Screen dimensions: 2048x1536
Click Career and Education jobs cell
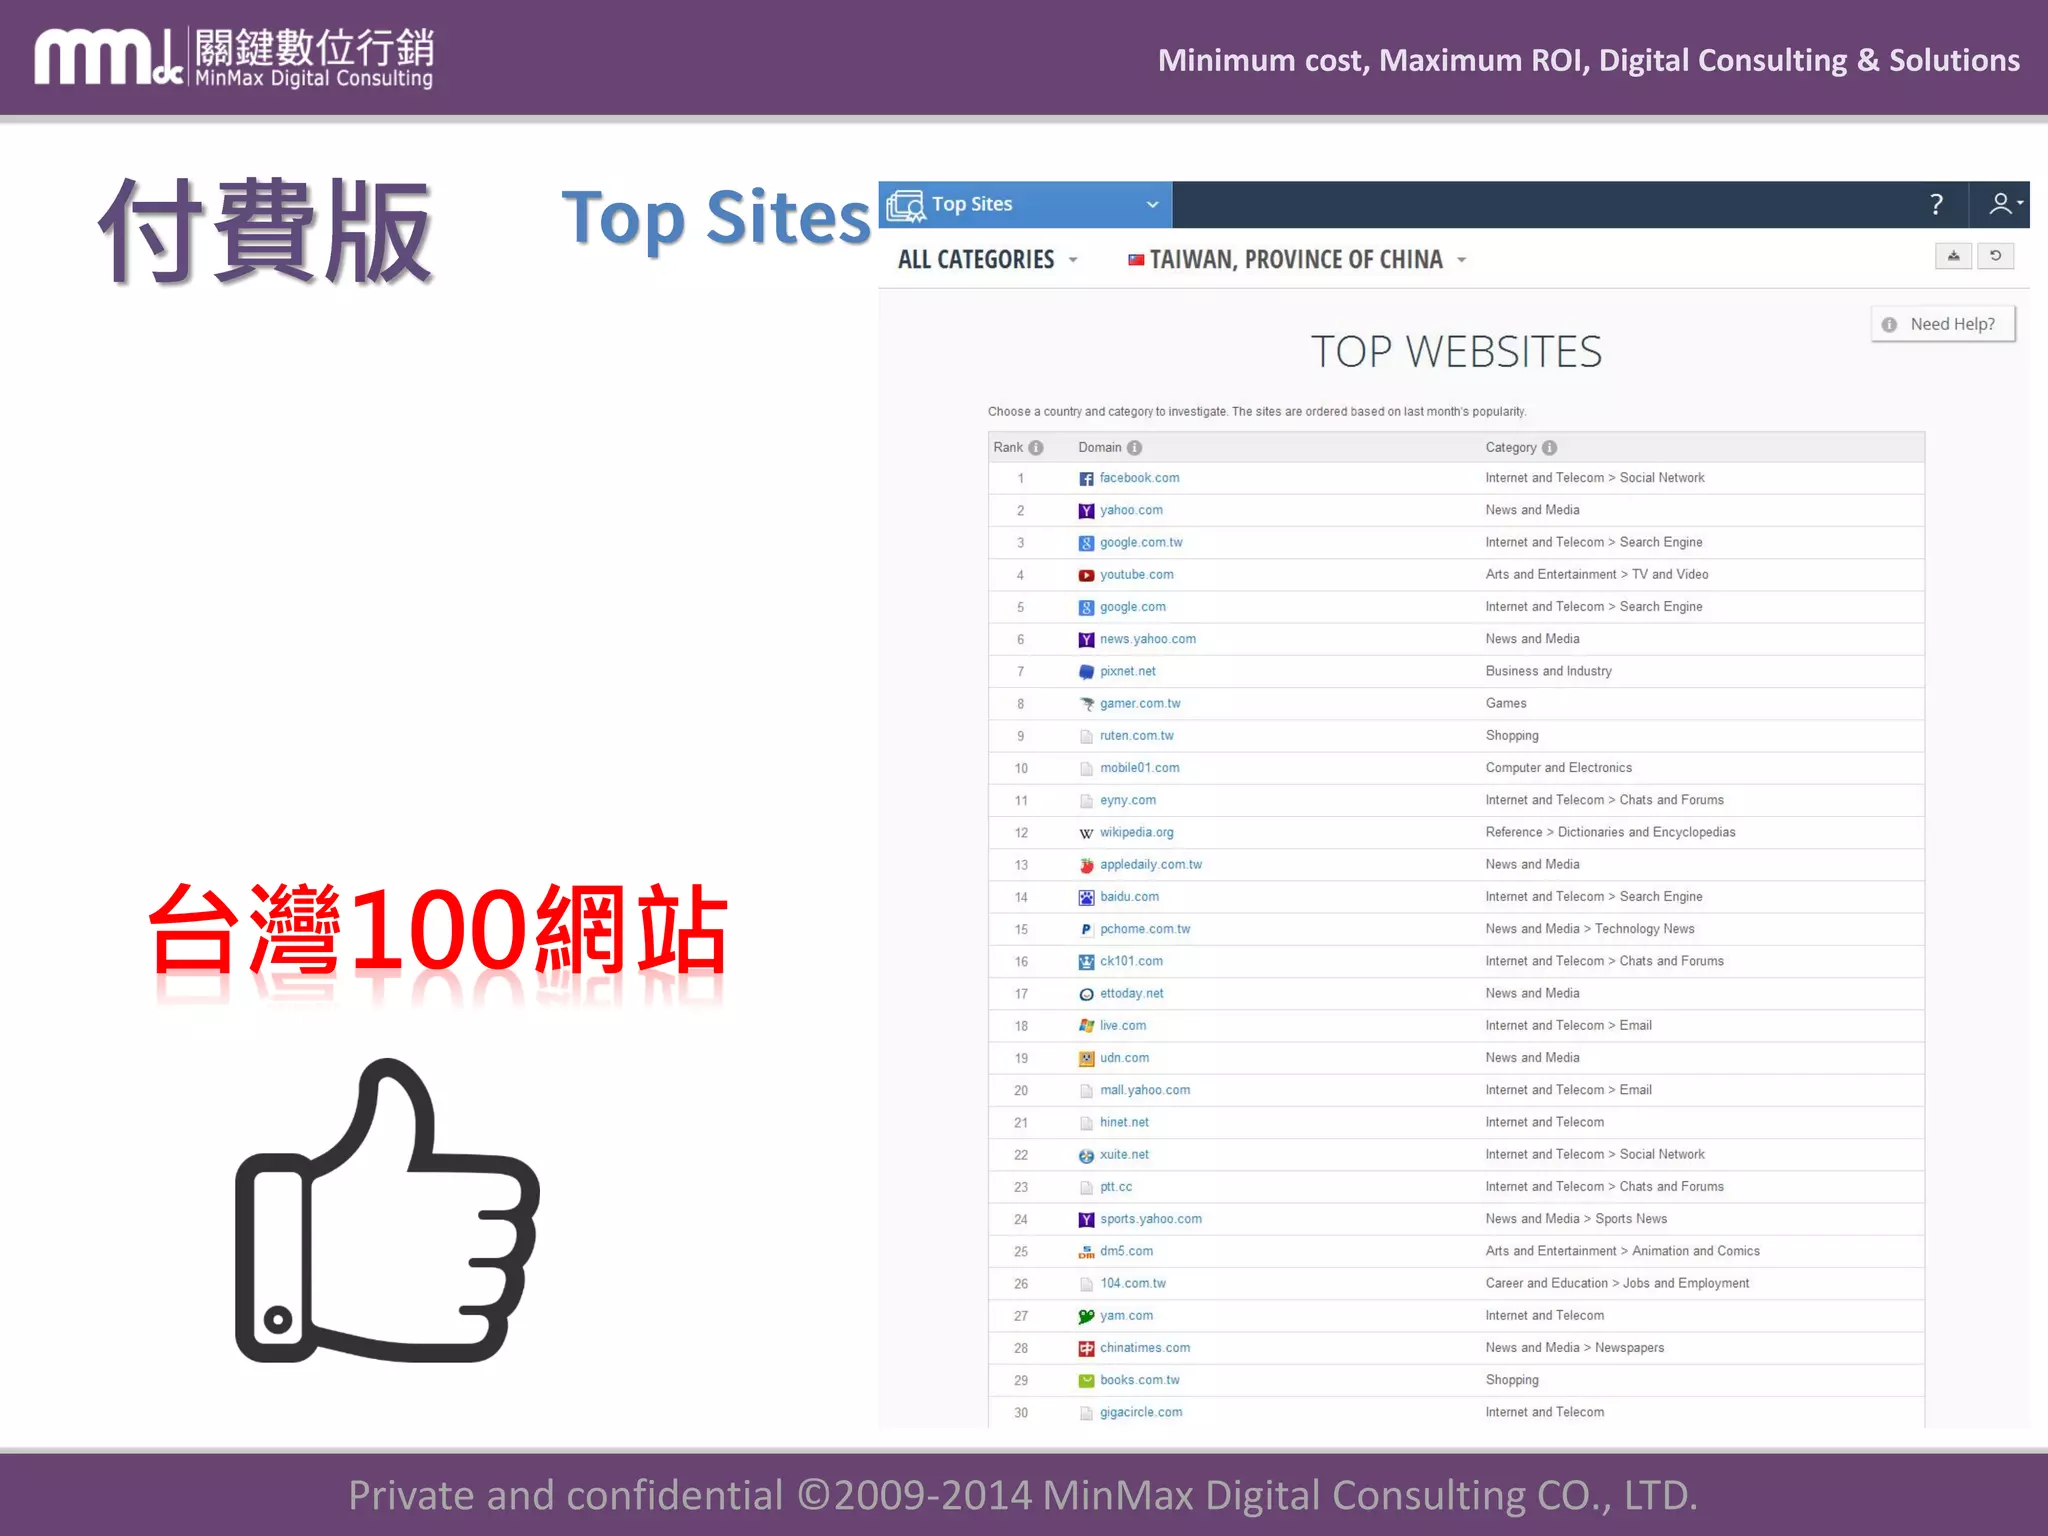[x=1617, y=1283]
